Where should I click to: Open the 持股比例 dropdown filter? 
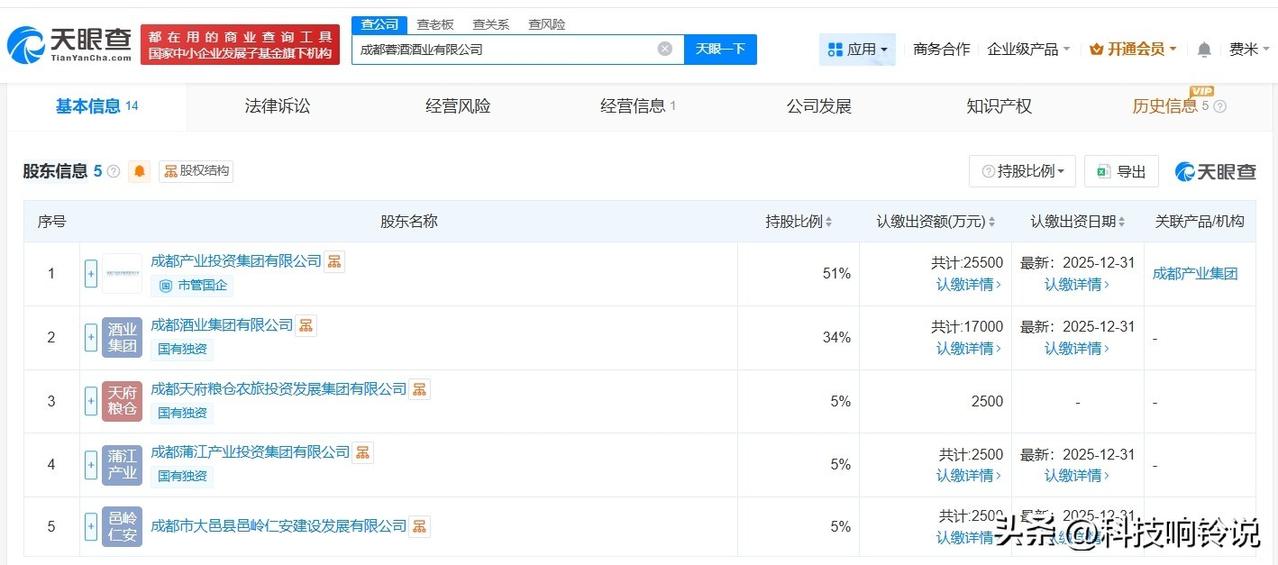point(1022,171)
